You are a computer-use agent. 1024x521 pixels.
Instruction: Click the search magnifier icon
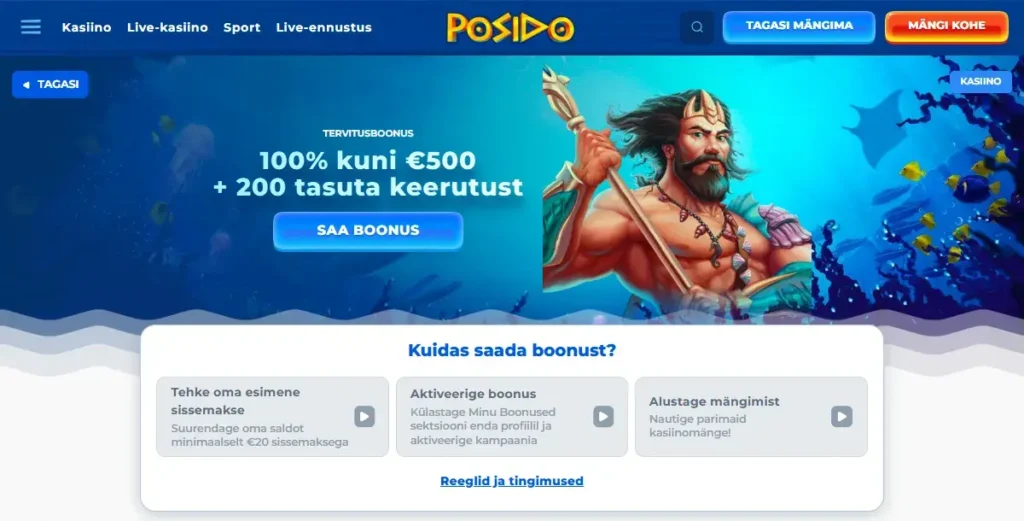coord(697,27)
